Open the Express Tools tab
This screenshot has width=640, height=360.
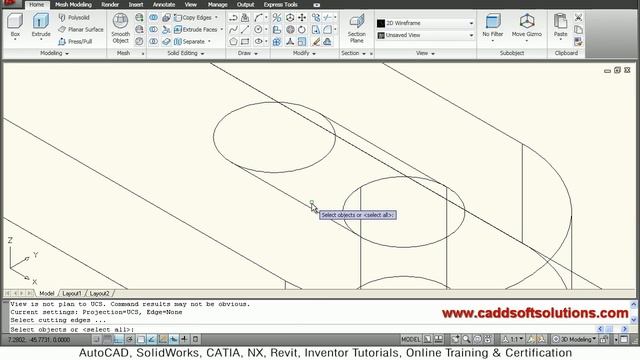pyautogui.click(x=280, y=4)
